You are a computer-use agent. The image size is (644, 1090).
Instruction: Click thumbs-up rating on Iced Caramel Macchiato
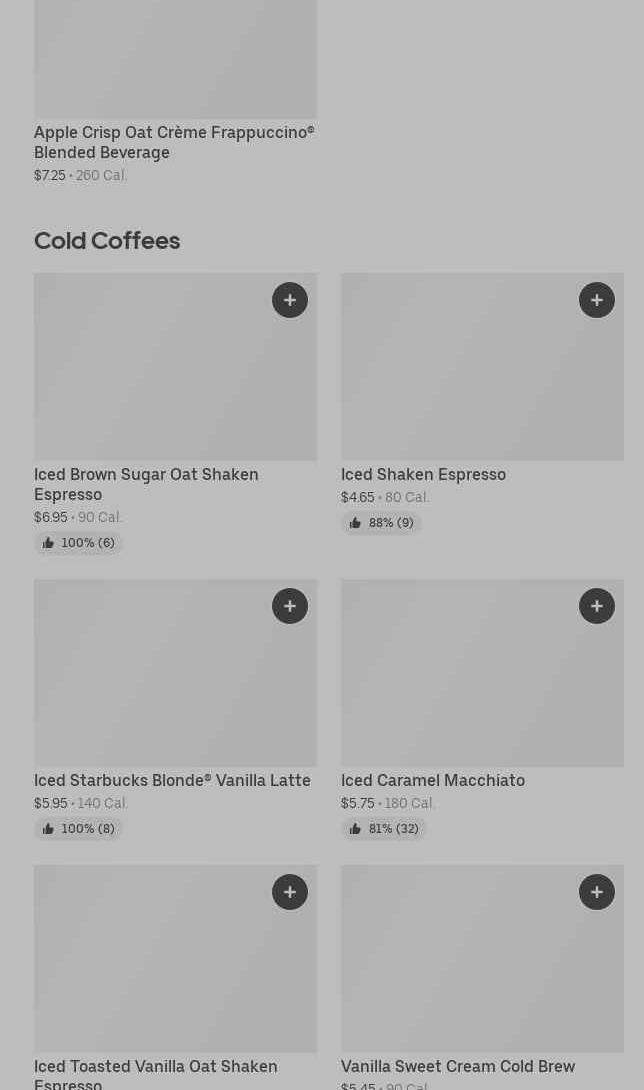(384, 829)
